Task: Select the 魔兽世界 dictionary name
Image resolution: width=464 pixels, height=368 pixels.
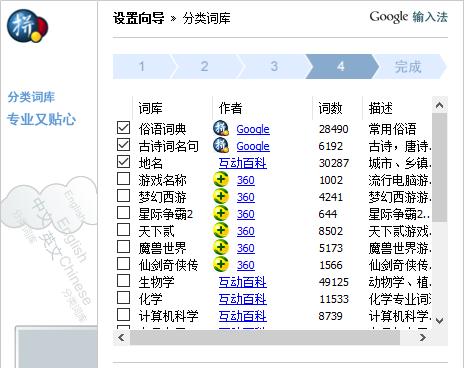Action: point(162,248)
